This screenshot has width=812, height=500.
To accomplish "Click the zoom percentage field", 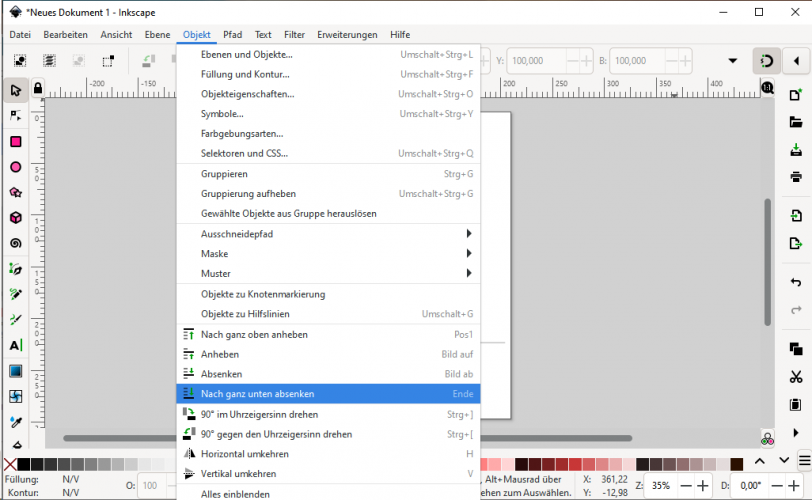I will (x=660, y=486).
